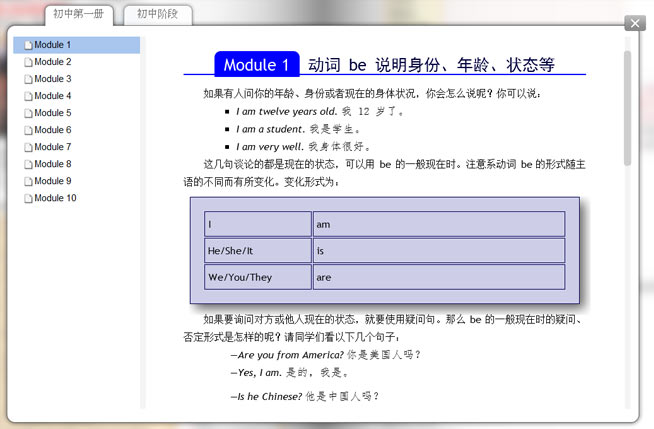654x429 pixels.
Task: Click the file icon left of Module 6
Action: pyautogui.click(x=28, y=130)
